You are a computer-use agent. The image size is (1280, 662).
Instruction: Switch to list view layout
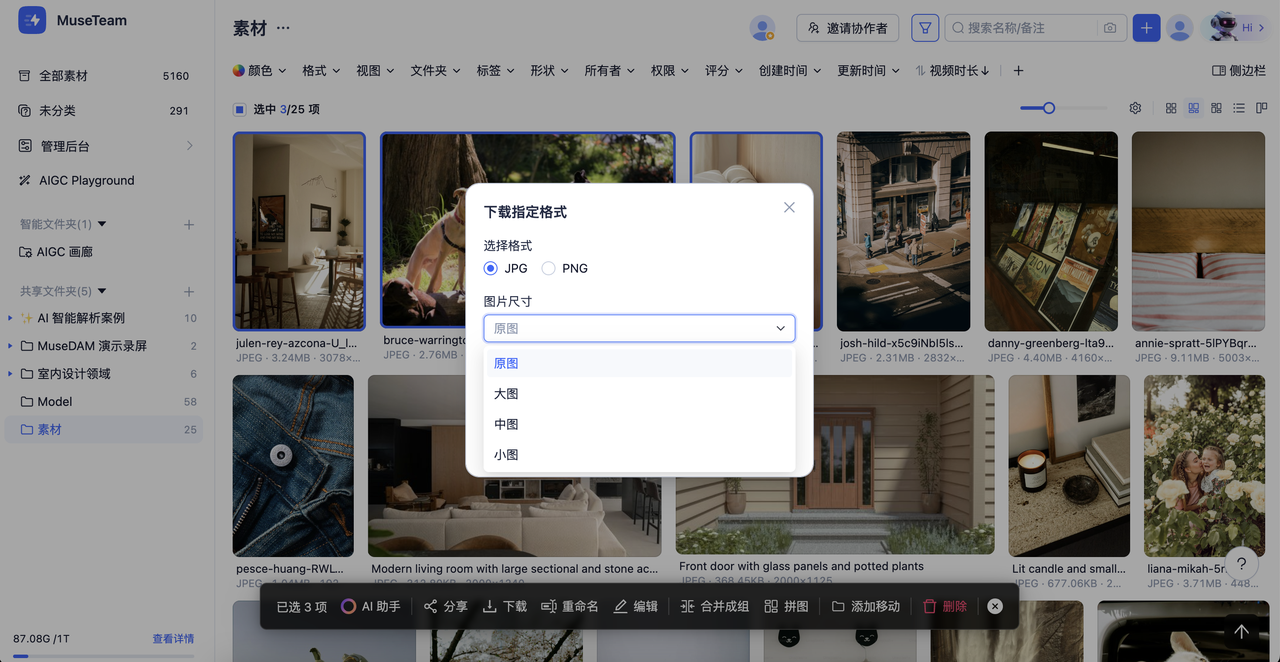[1238, 107]
